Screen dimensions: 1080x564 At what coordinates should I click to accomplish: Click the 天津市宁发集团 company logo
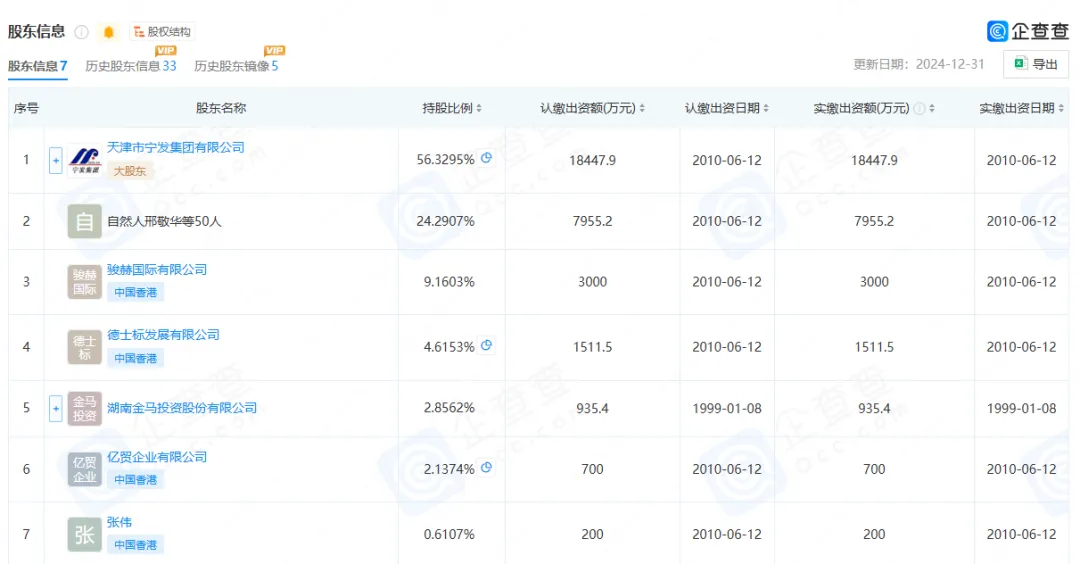tap(85, 160)
